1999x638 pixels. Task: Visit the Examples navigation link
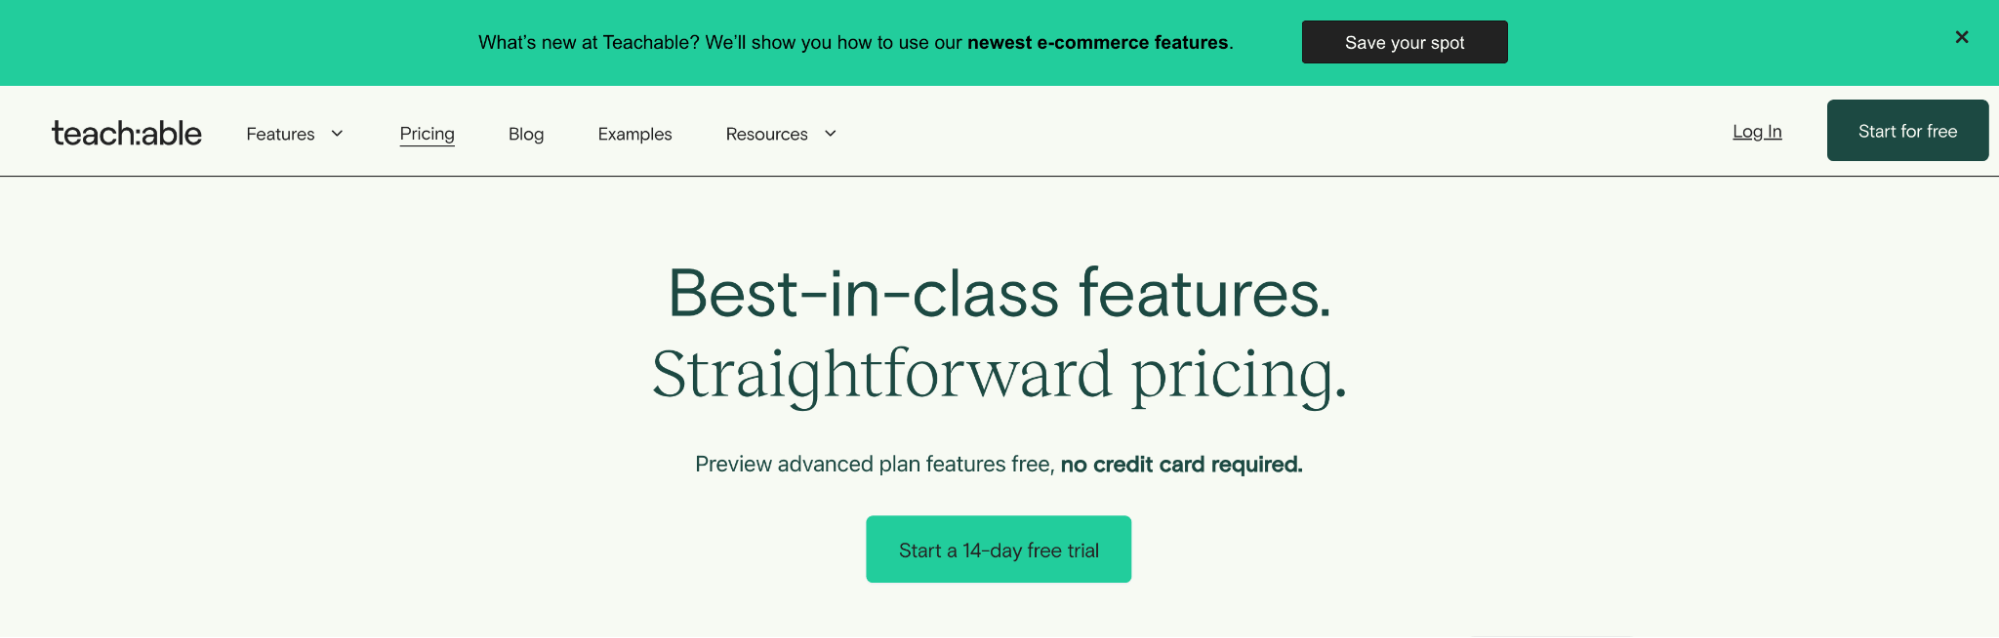coord(635,134)
